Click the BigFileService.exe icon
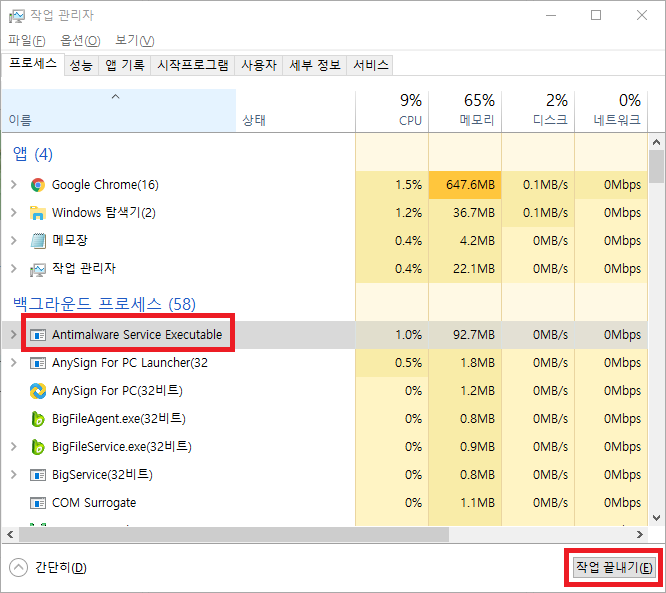The image size is (666, 593). pos(38,447)
